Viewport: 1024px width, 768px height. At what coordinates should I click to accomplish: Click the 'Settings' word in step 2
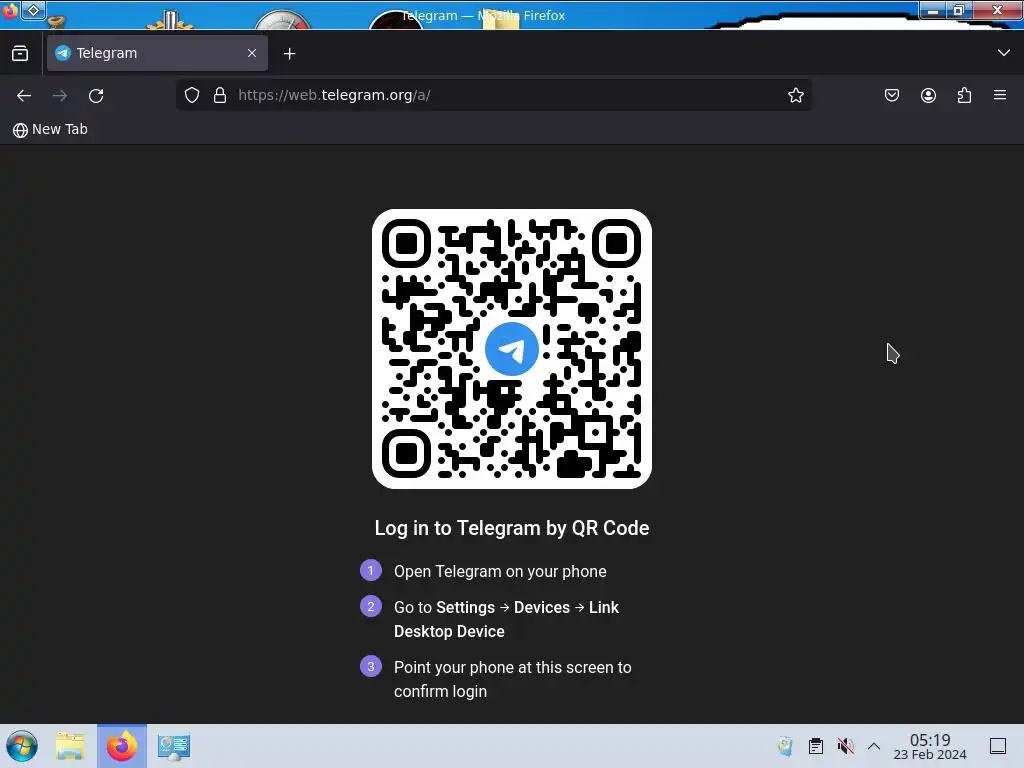pyautogui.click(x=465, y=607)
